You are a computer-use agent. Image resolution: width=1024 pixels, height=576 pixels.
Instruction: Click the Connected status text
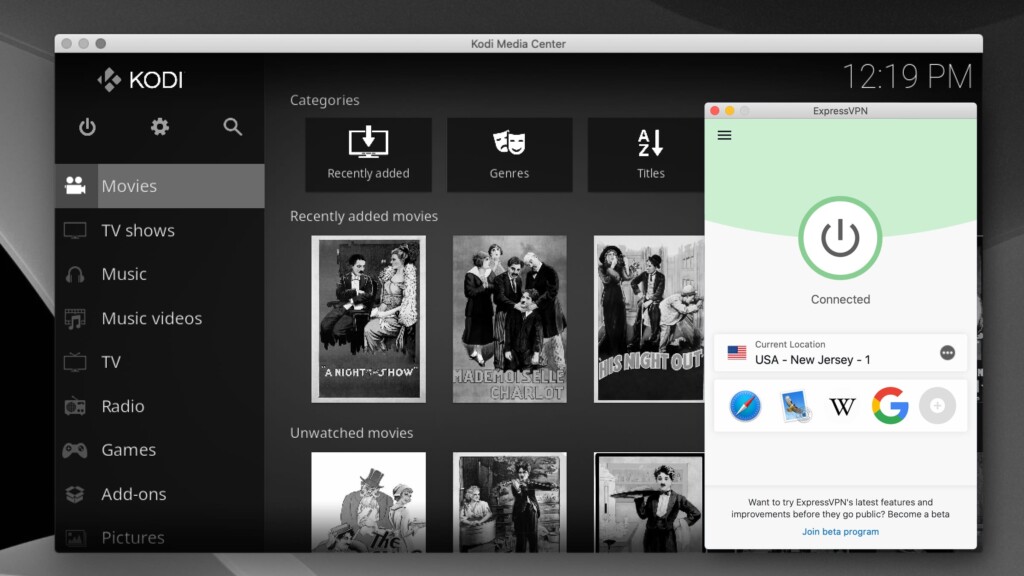[x=840, y=300]
